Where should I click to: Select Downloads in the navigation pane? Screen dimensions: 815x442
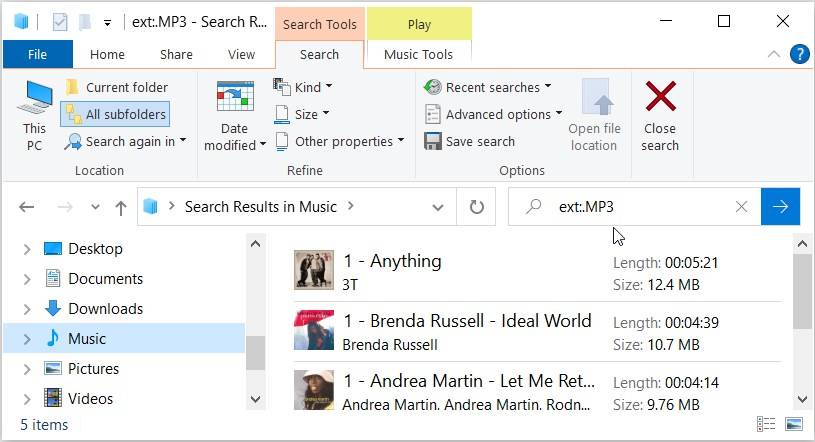click(x=106, y=308)
